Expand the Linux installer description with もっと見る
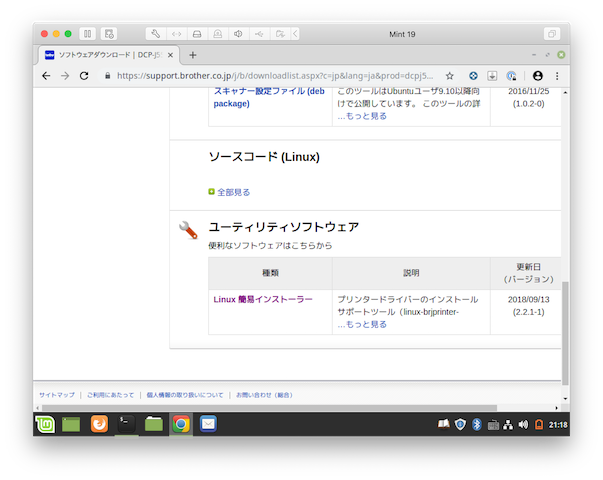Viewport: 603px width, 480px height. pyautogui.click(x=361, y=324)
